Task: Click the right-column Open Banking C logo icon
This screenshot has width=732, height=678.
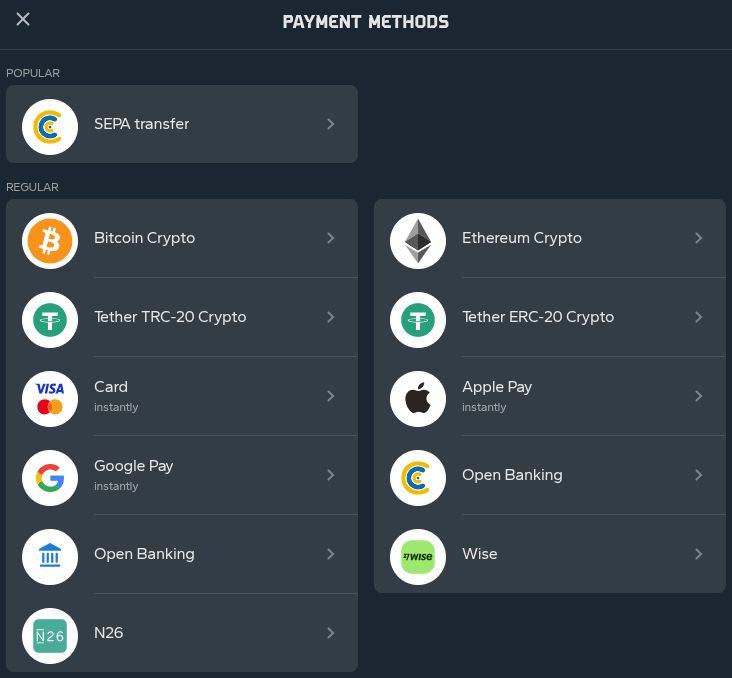Action: (418, 478)
